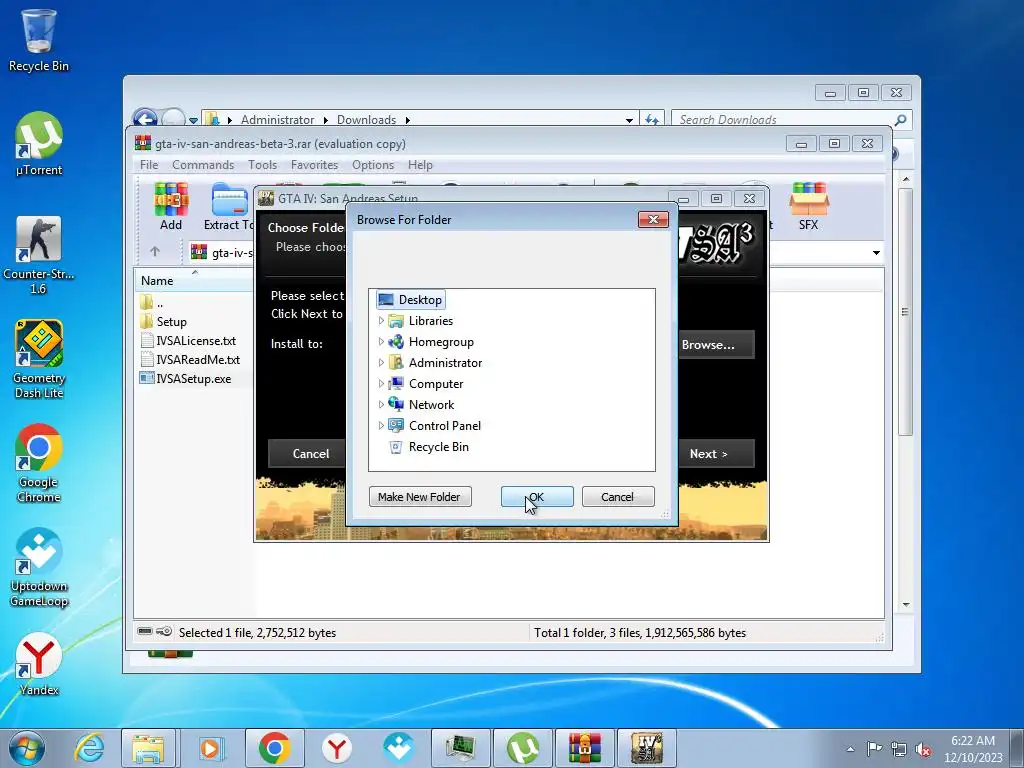The height and width of the screenshot is (768, 1024).
Task: Select Google Chrome desktop shortcut
Action: click(39, 463)
